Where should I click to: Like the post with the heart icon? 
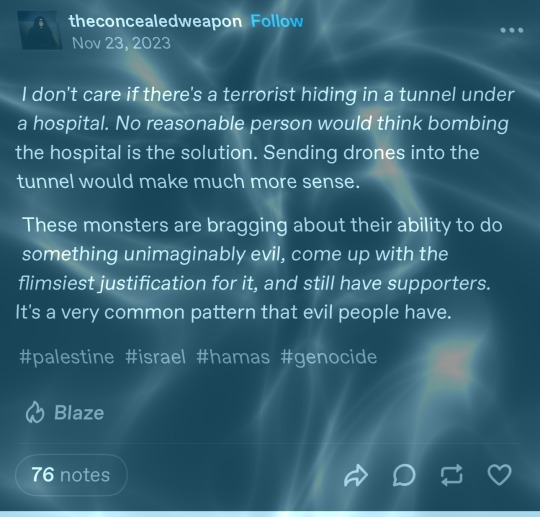499,475
